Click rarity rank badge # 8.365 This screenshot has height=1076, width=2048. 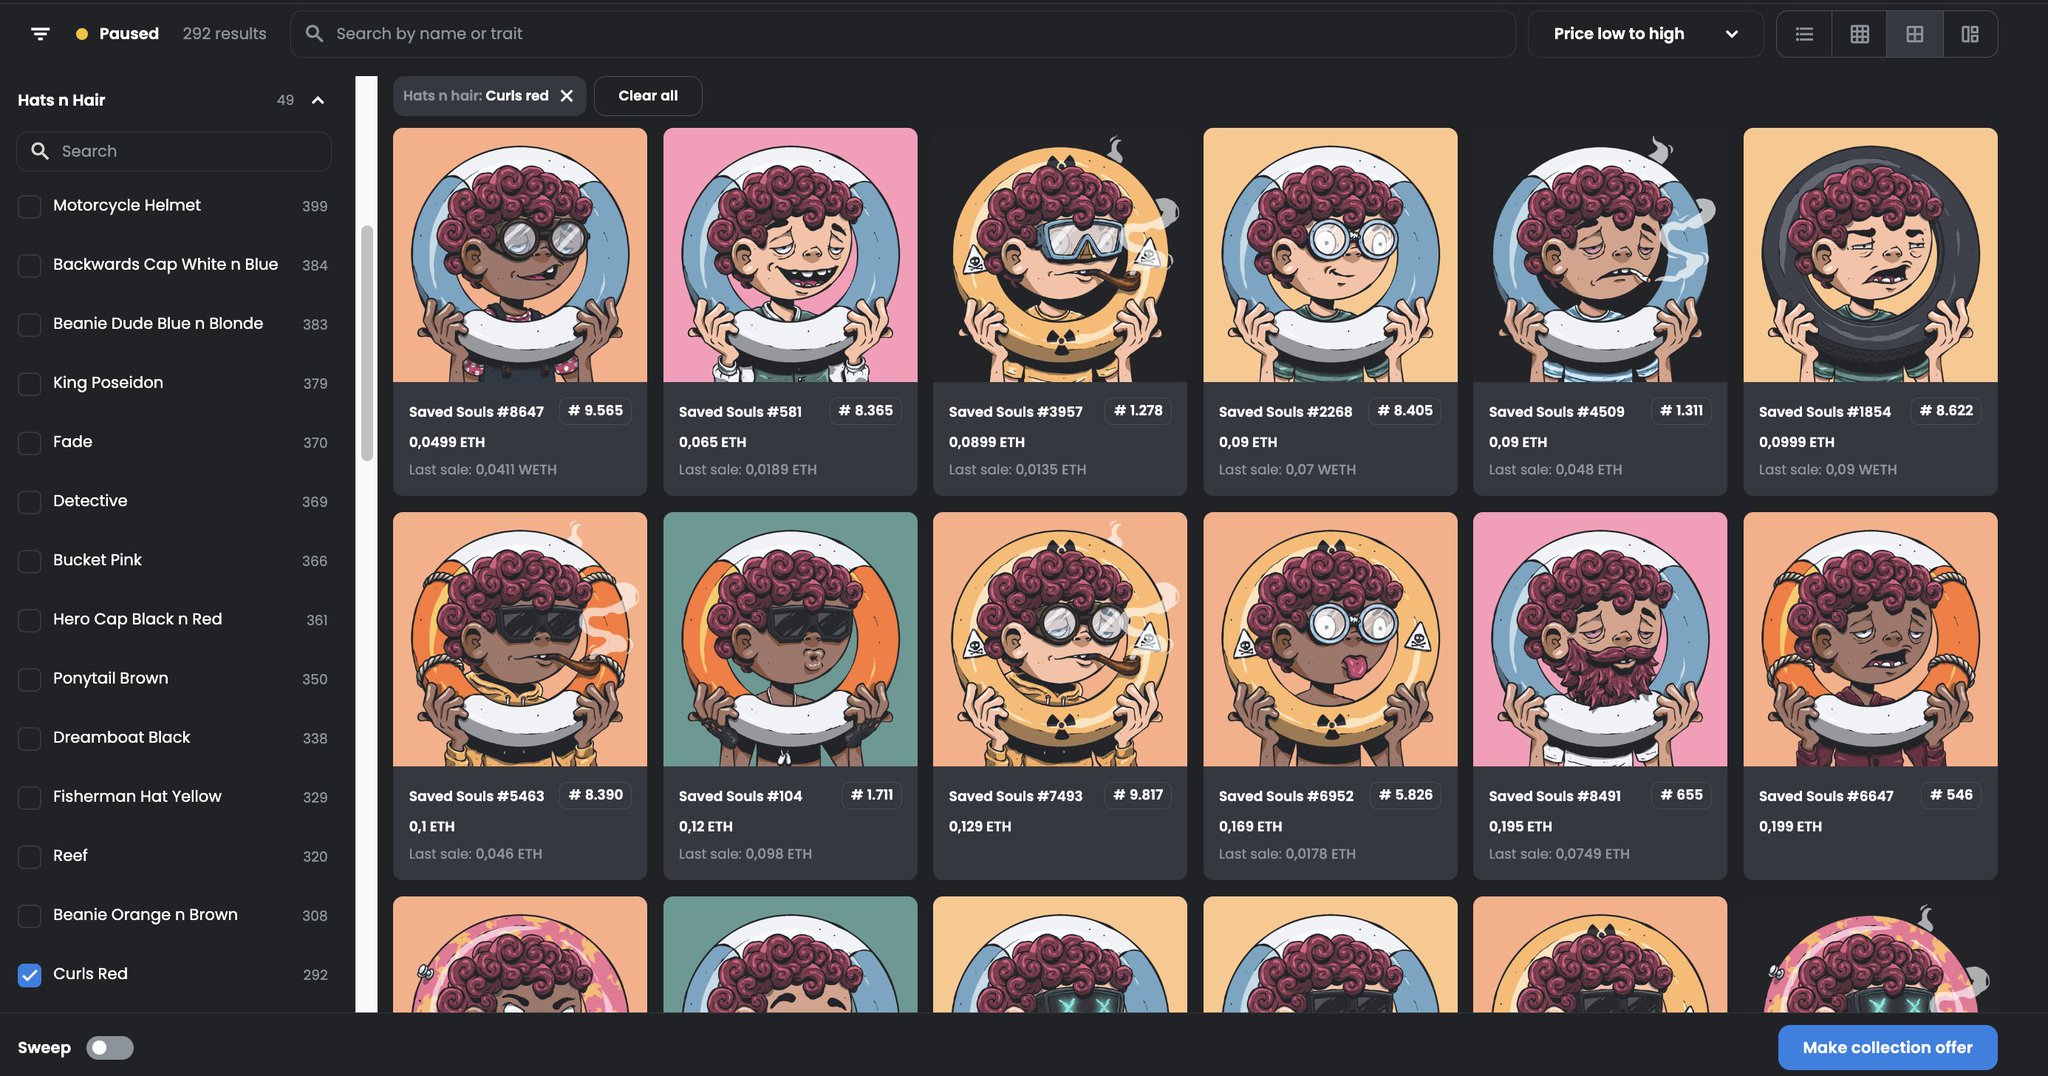tap(866, 411)
